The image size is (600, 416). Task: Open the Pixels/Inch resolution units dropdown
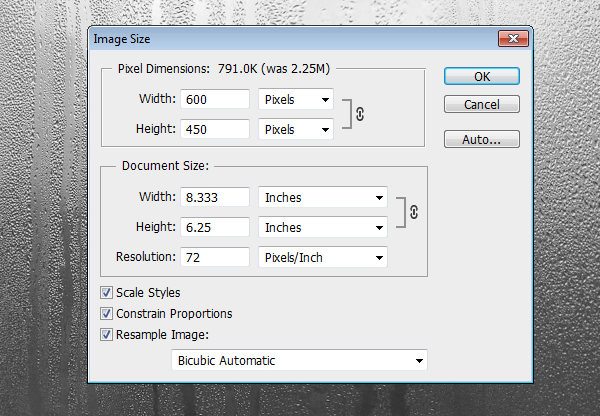click(323, 258)
